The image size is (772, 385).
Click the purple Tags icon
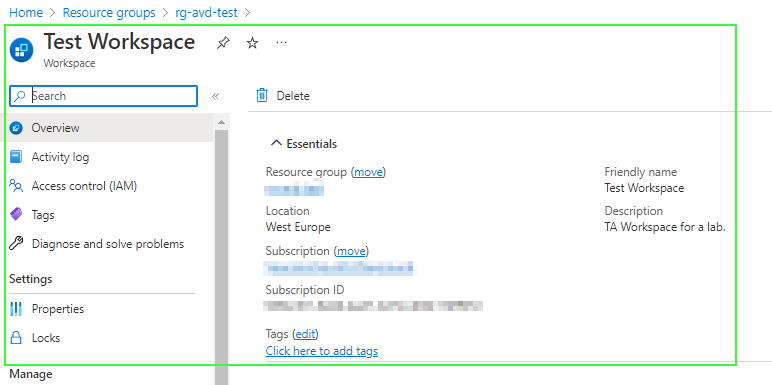16,215
